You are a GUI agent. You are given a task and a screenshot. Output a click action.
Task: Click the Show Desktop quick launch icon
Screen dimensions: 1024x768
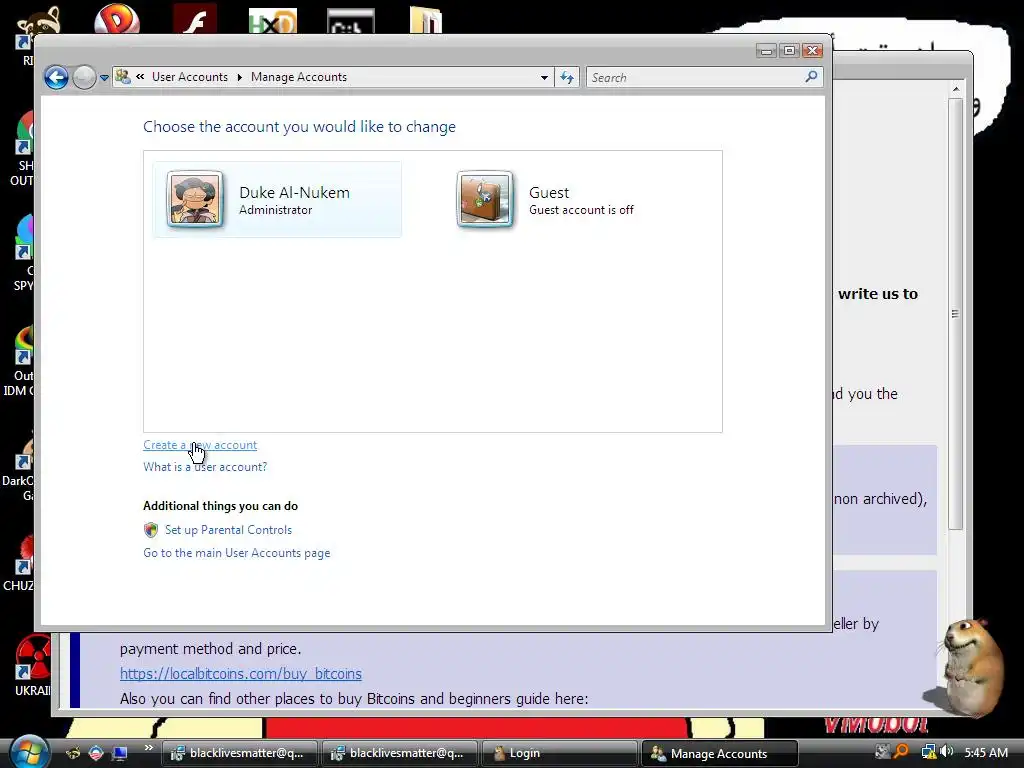[x=120, y=753]
